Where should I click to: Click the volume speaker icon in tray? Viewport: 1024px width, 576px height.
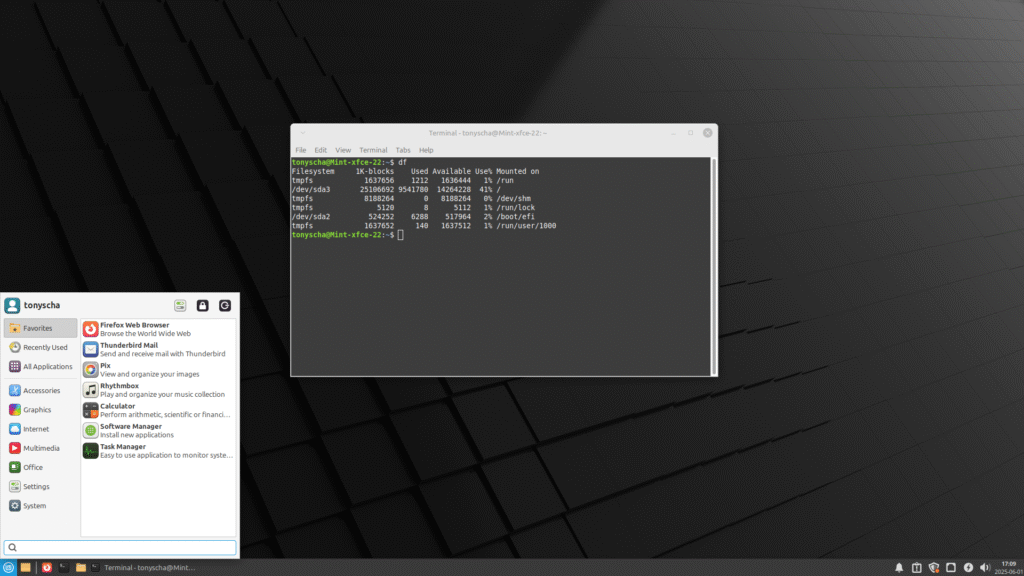(985, 568)
